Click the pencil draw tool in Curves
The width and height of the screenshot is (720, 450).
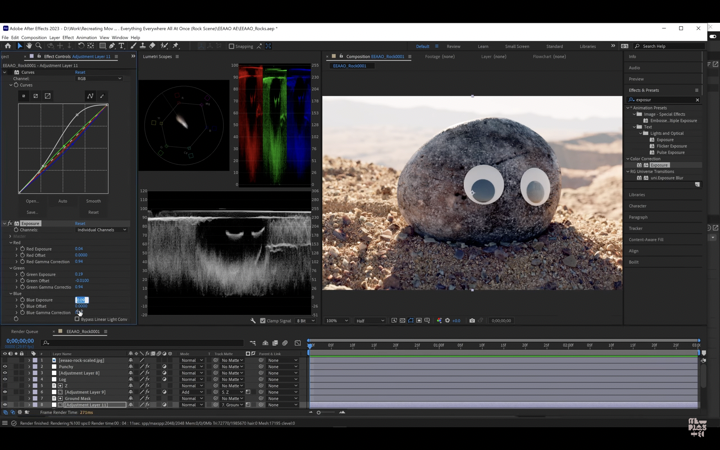click(102, 96)
